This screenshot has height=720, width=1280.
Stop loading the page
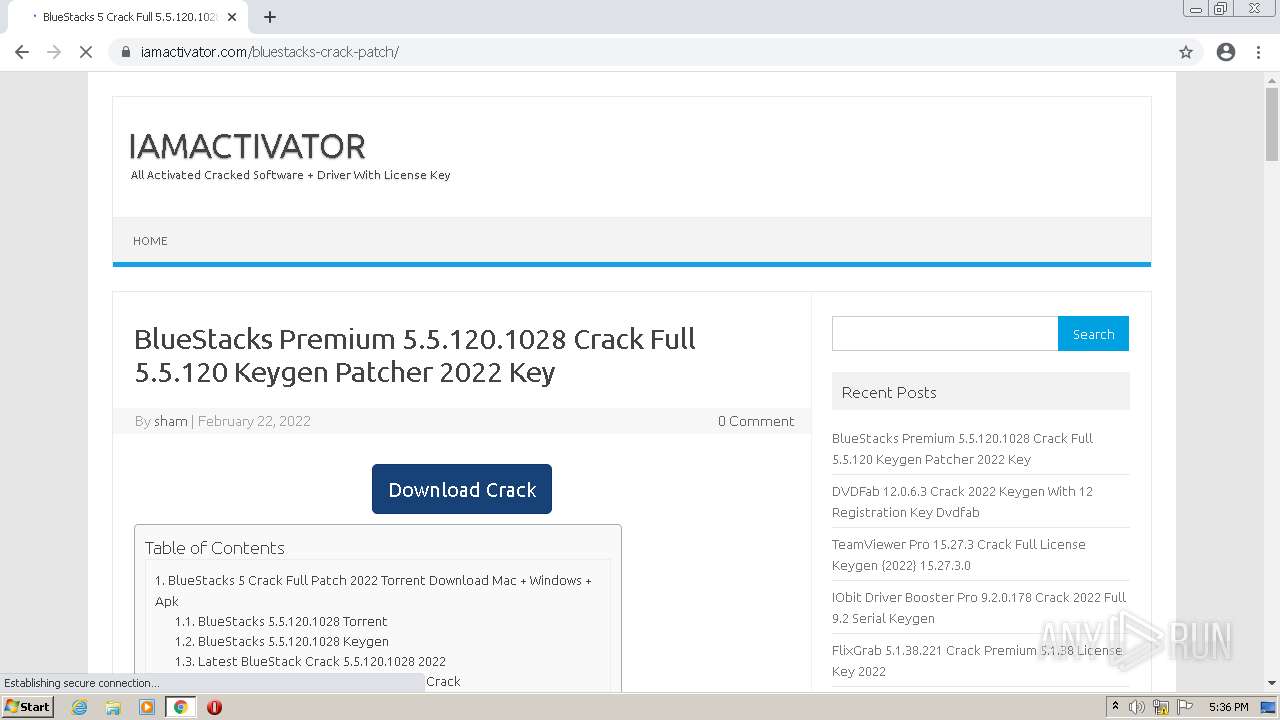pyautogui.click(x=86, y=52)
